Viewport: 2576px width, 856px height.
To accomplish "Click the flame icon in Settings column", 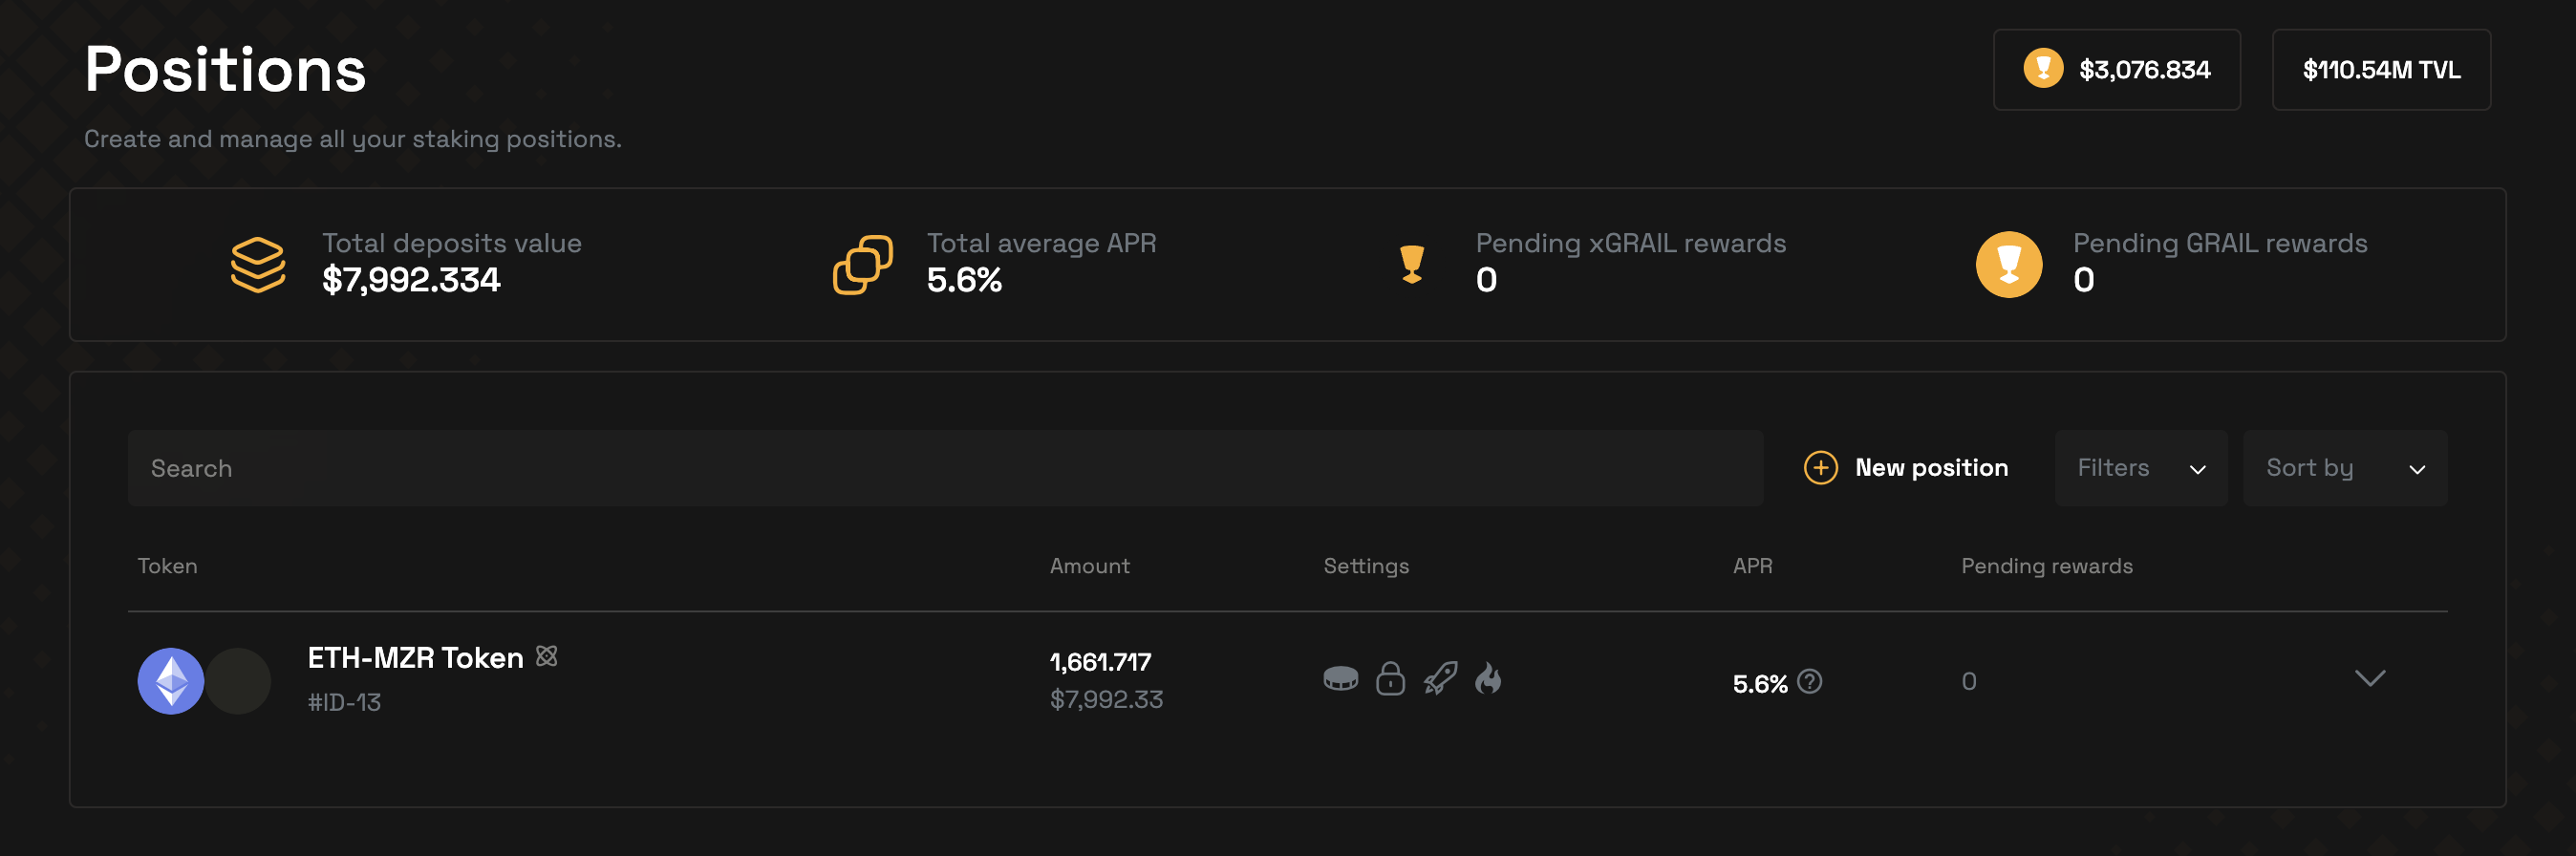I will coord(1488,679).
